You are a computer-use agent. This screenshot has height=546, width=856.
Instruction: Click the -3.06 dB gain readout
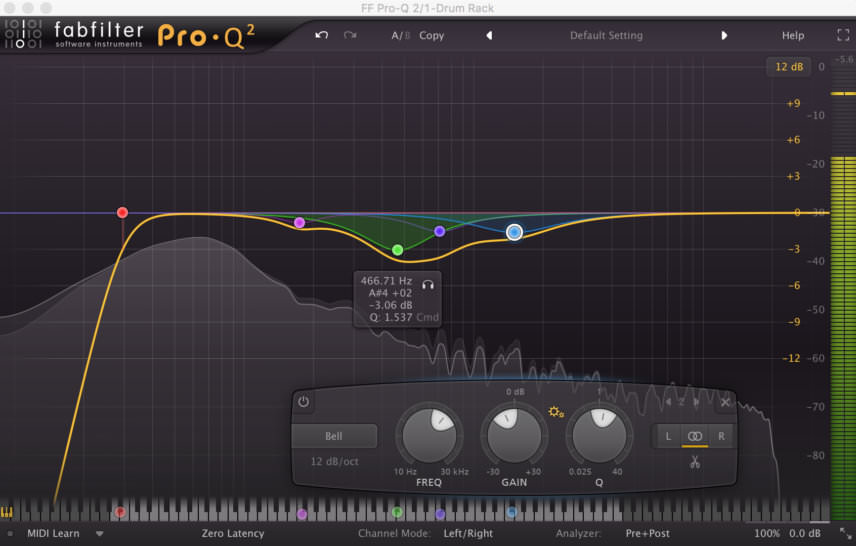click(390, 305)
